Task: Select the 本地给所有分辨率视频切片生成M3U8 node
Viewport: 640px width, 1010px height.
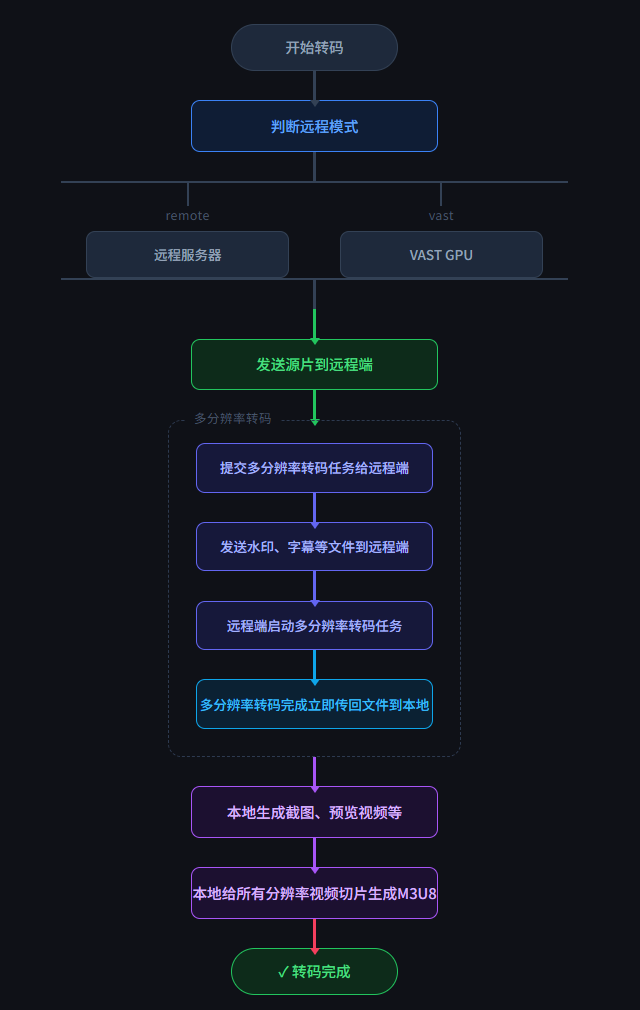Action: [314, 893]
